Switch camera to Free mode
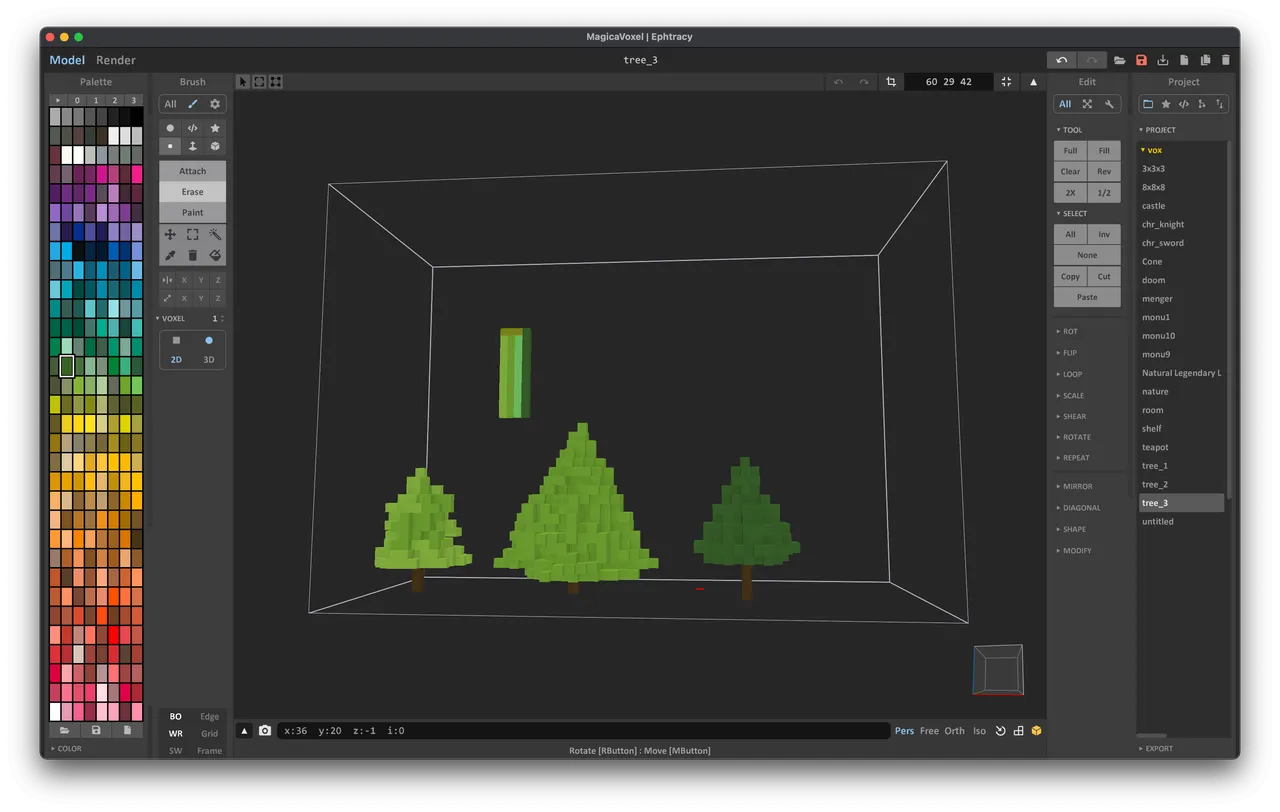The image size is (1280, 812). (929, 731)
